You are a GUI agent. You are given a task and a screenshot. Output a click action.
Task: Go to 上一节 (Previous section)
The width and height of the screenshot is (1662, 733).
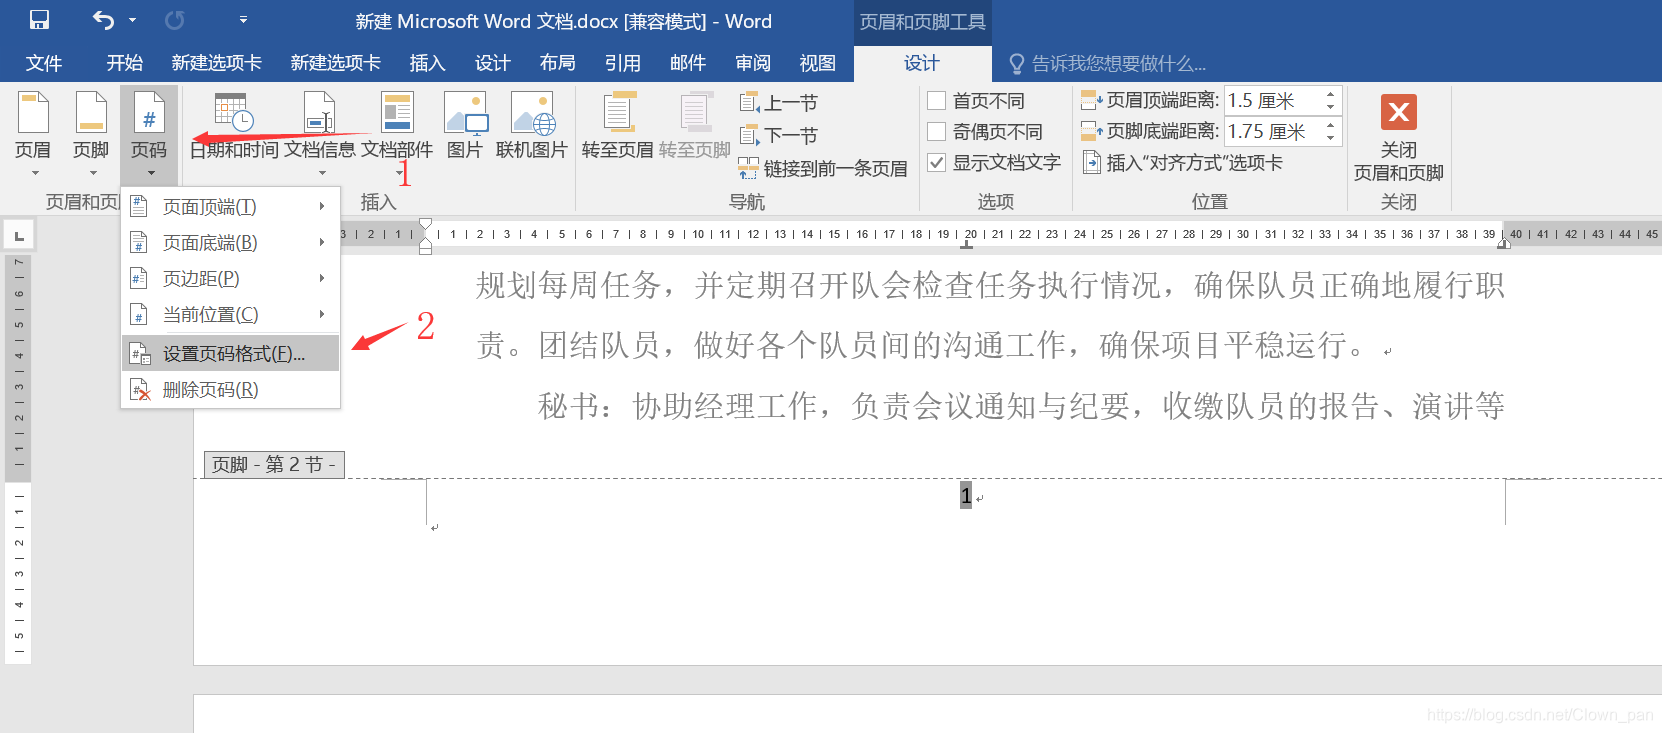point(778,103)
